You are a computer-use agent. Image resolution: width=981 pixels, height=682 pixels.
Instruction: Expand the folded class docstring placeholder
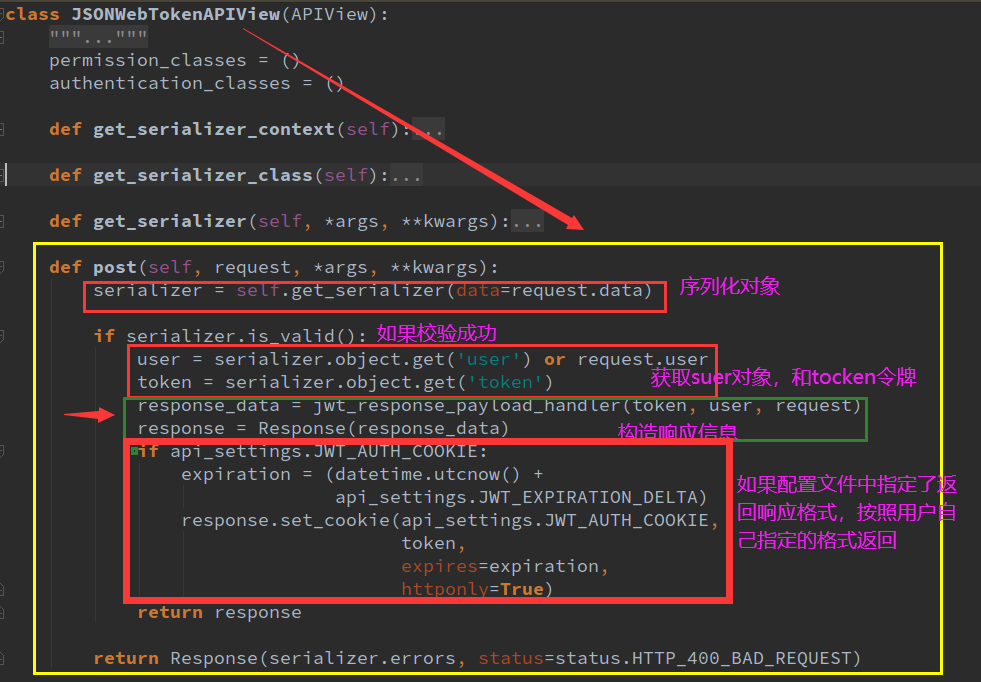click(x=98, y=38)
